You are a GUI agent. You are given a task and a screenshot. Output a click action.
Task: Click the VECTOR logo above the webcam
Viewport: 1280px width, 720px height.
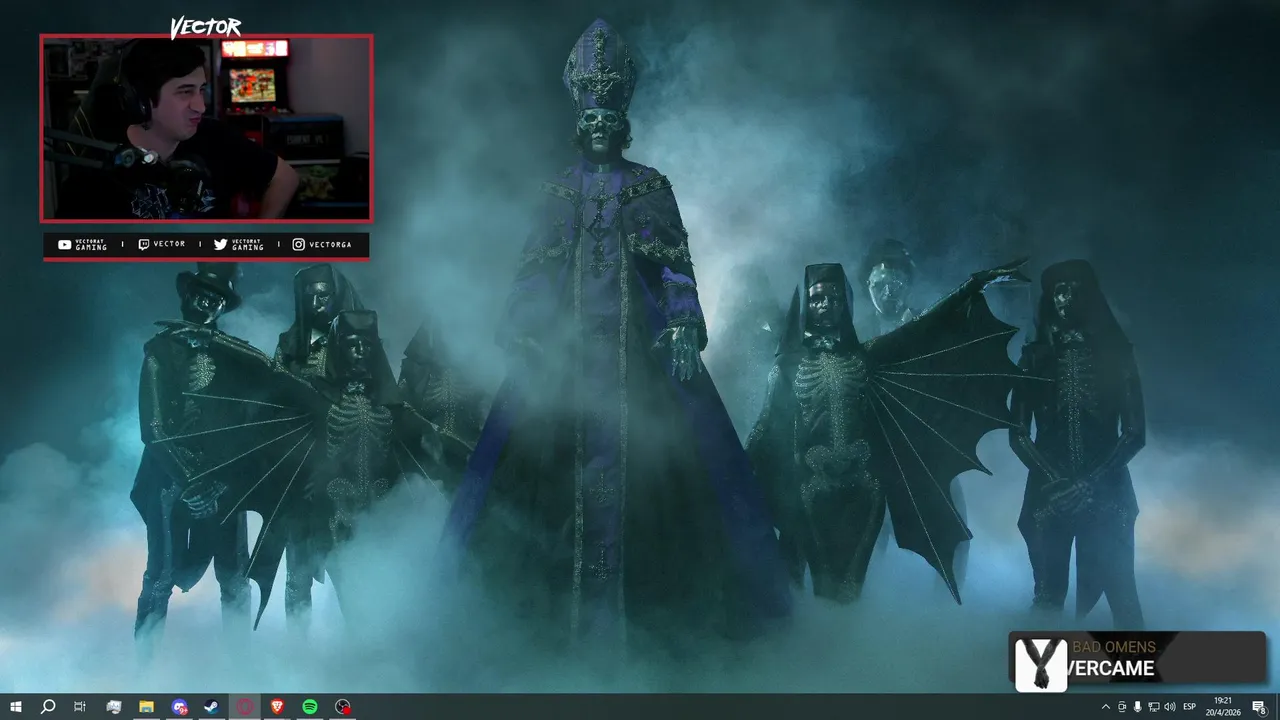205,27
